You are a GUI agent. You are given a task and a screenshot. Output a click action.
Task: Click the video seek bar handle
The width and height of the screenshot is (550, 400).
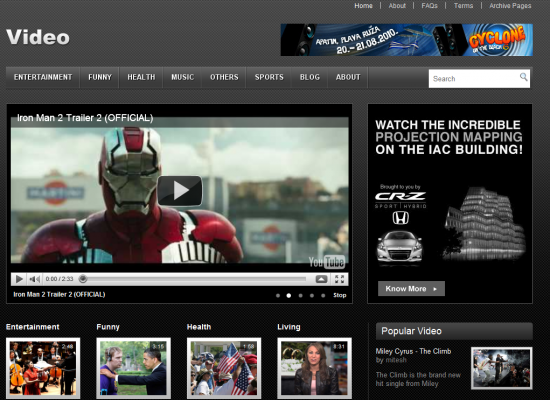[83, 279]
